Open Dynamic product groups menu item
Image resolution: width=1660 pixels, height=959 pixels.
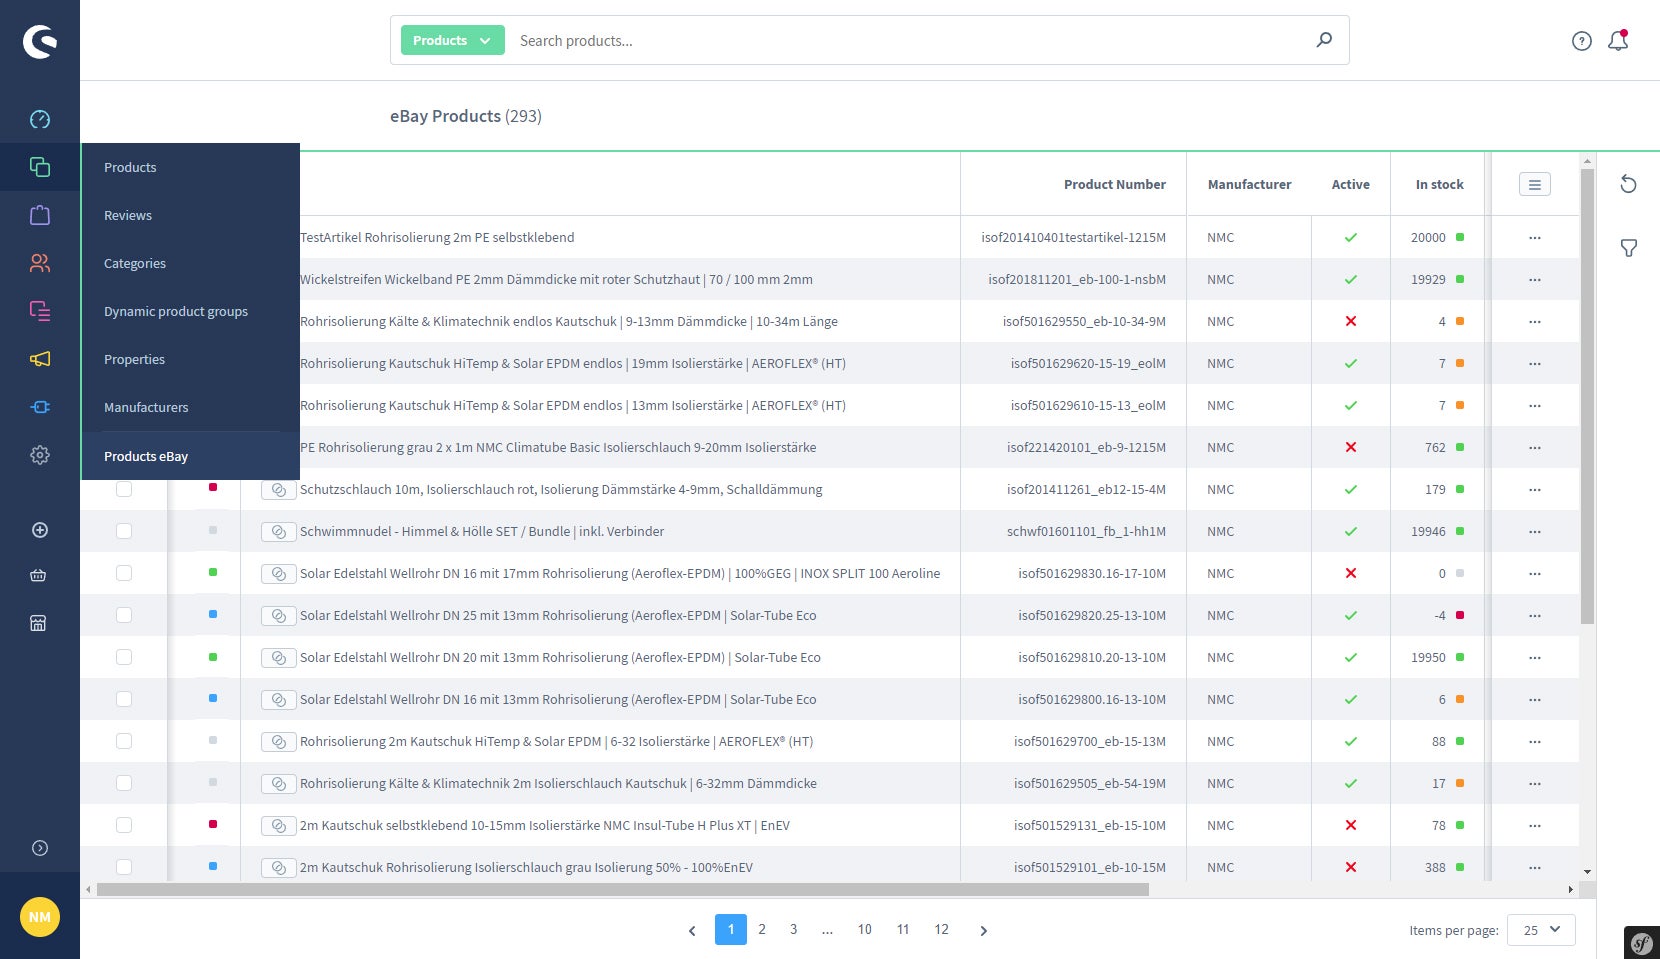coord(190,311)
